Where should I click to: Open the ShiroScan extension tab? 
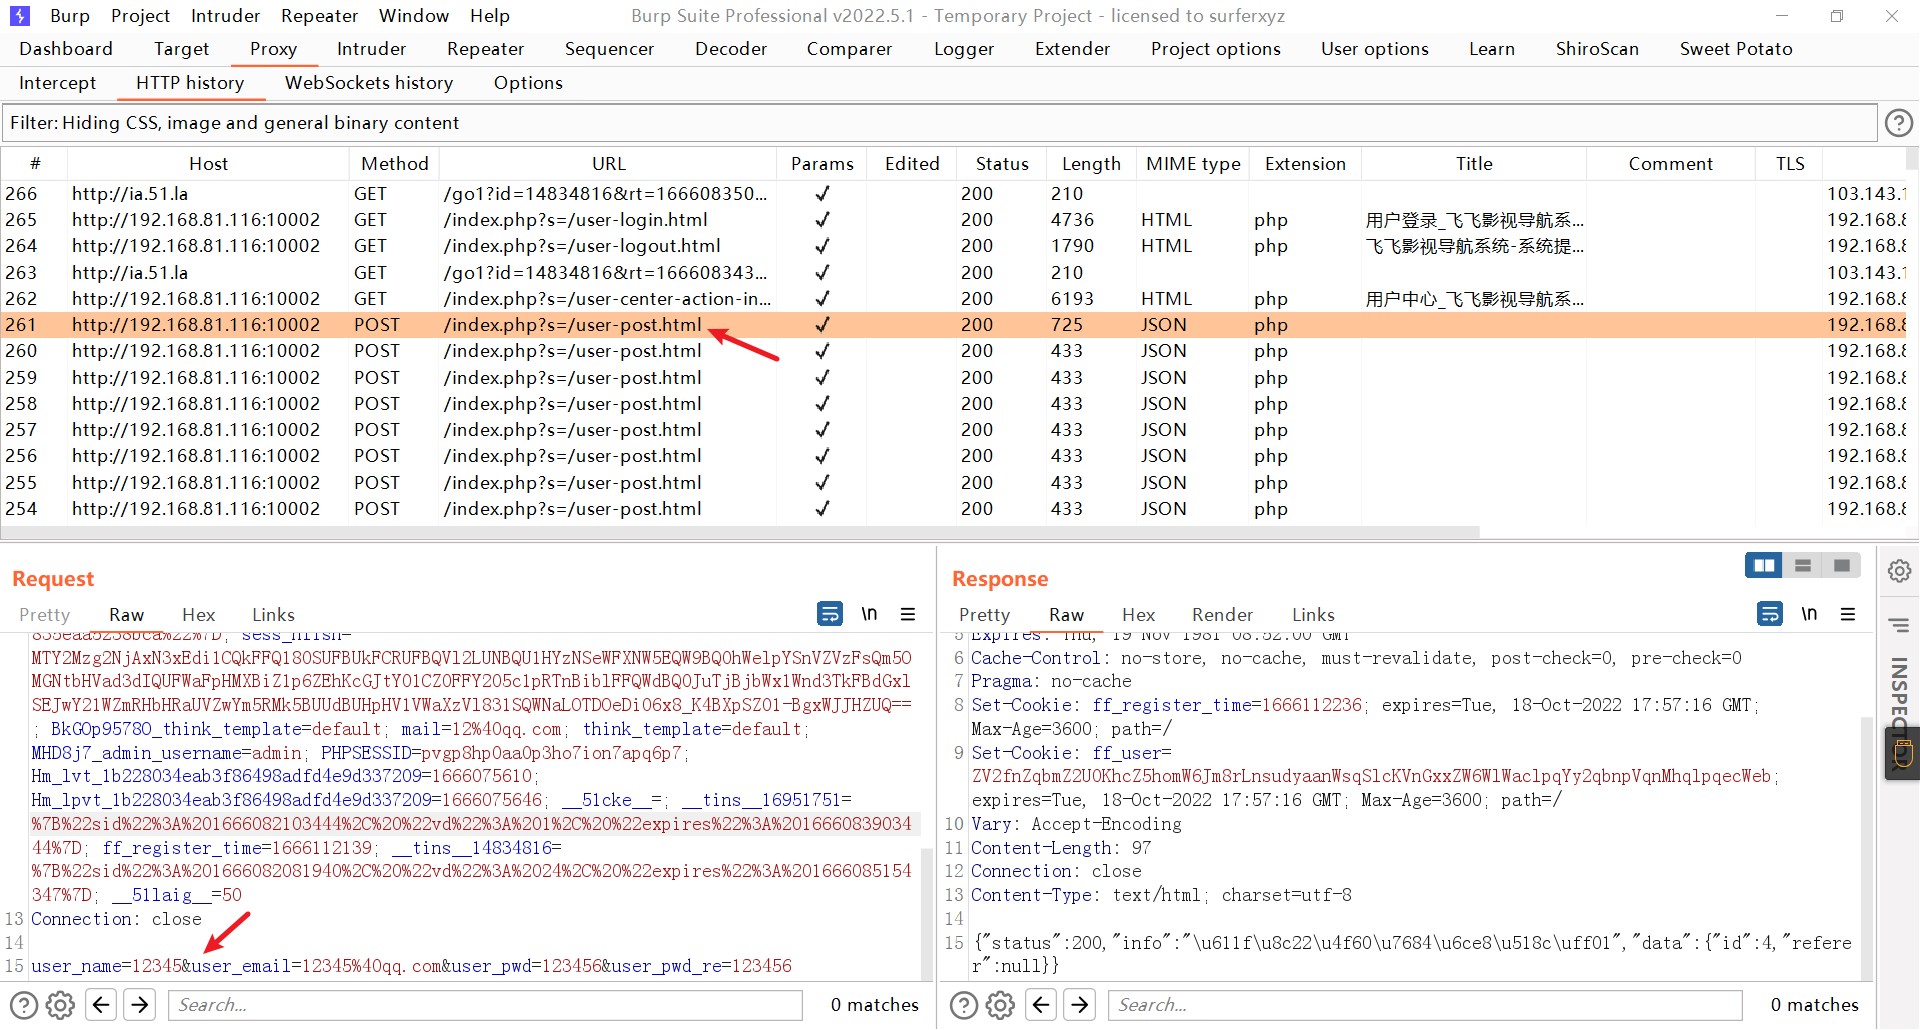point(1597,49)
